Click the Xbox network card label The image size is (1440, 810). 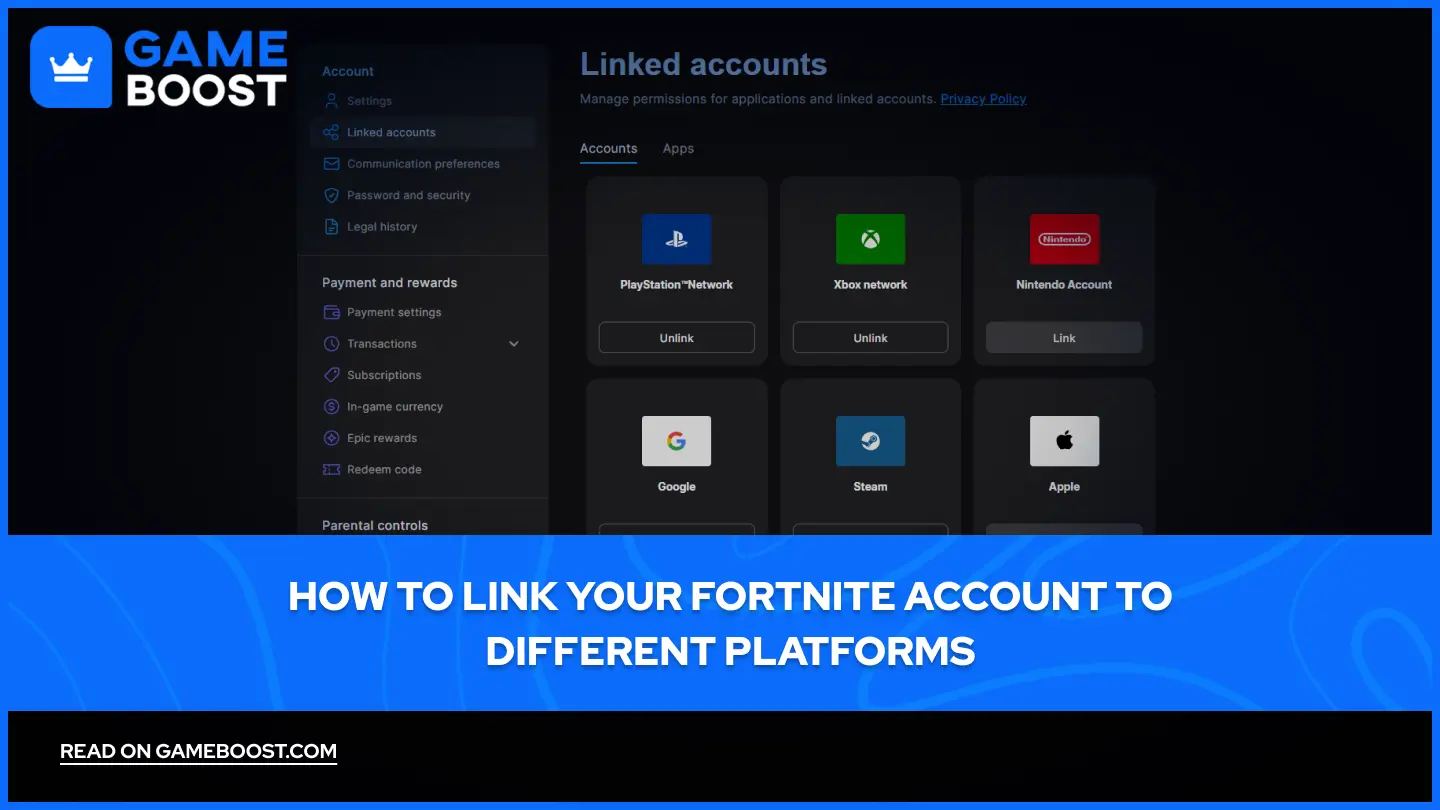870,285
